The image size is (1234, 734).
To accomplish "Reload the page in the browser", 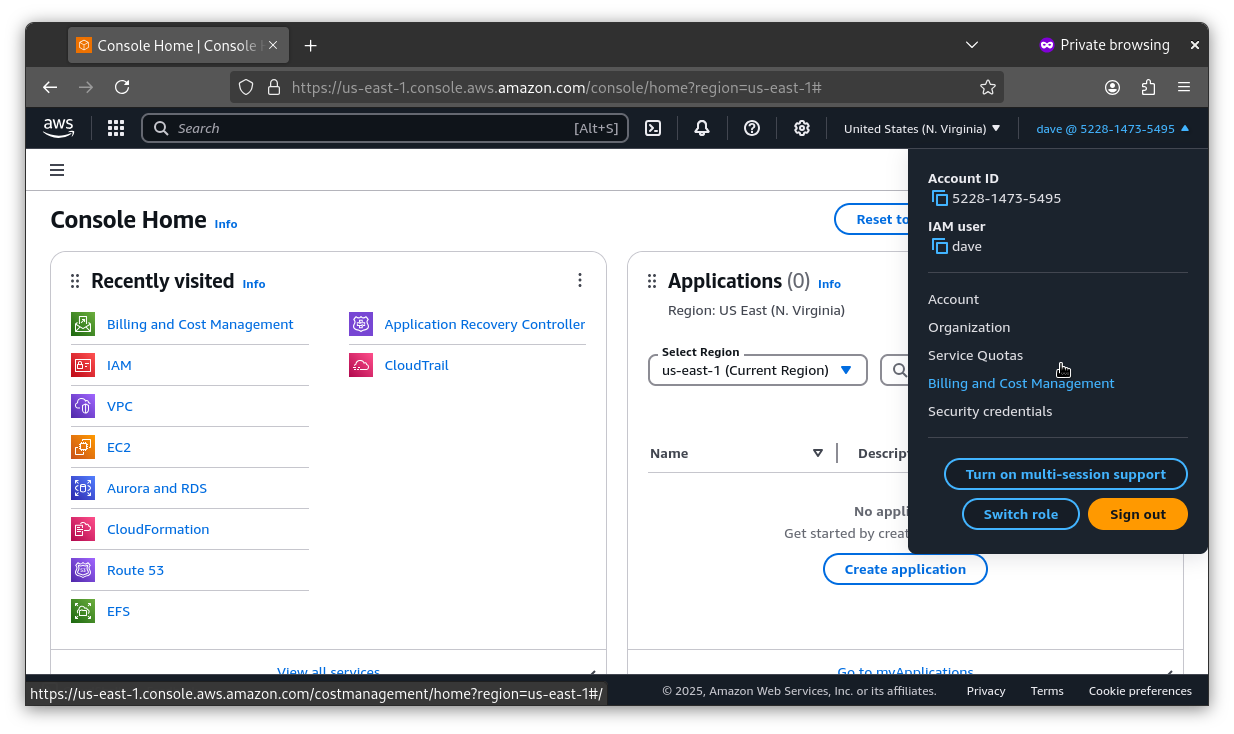I will pyautogui.click(x=122, y=87).
